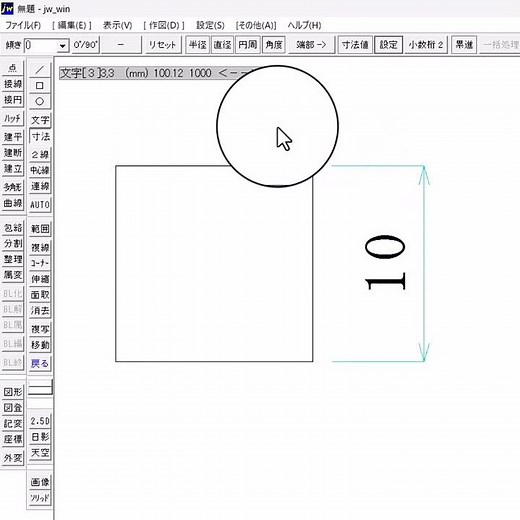Select the 伸縮 extend/trim tool
Screen dimensions: 520x520
40,279
